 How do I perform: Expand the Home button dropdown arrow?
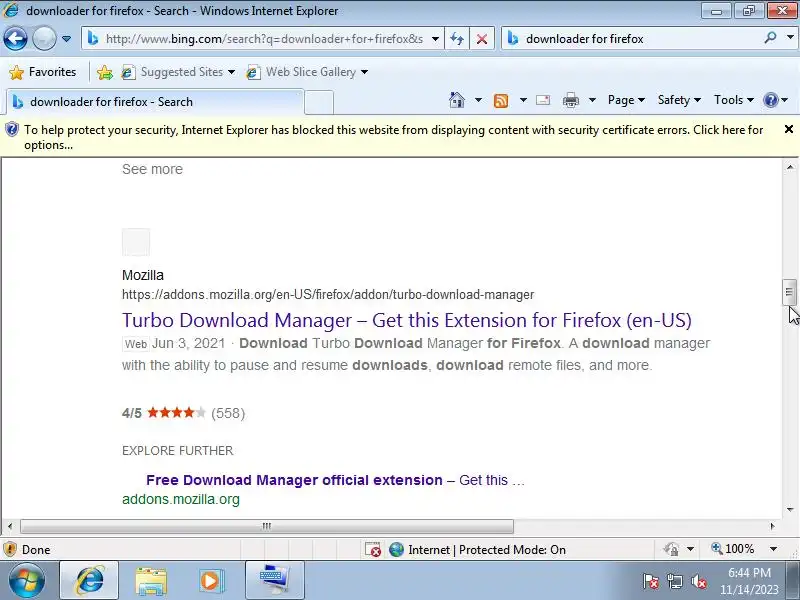[x=478, y=100]
